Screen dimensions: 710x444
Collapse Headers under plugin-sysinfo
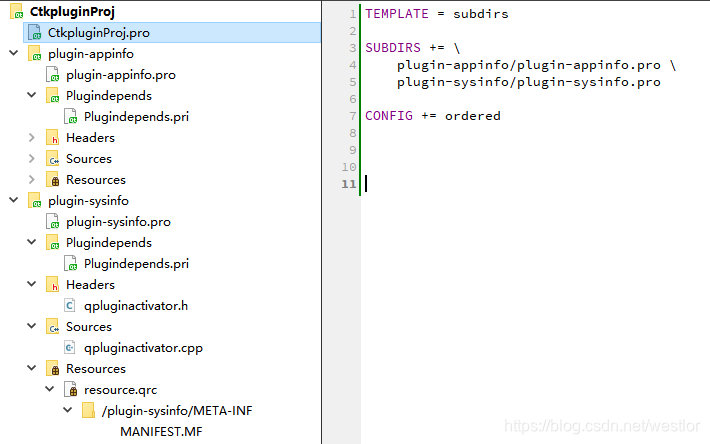[32, 284]
